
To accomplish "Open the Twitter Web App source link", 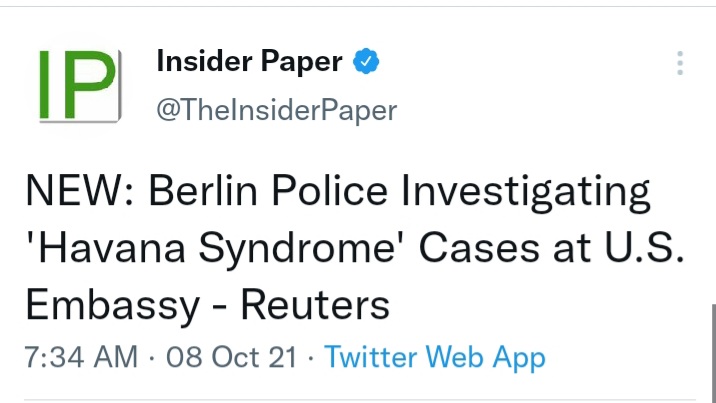I will 435,357.
